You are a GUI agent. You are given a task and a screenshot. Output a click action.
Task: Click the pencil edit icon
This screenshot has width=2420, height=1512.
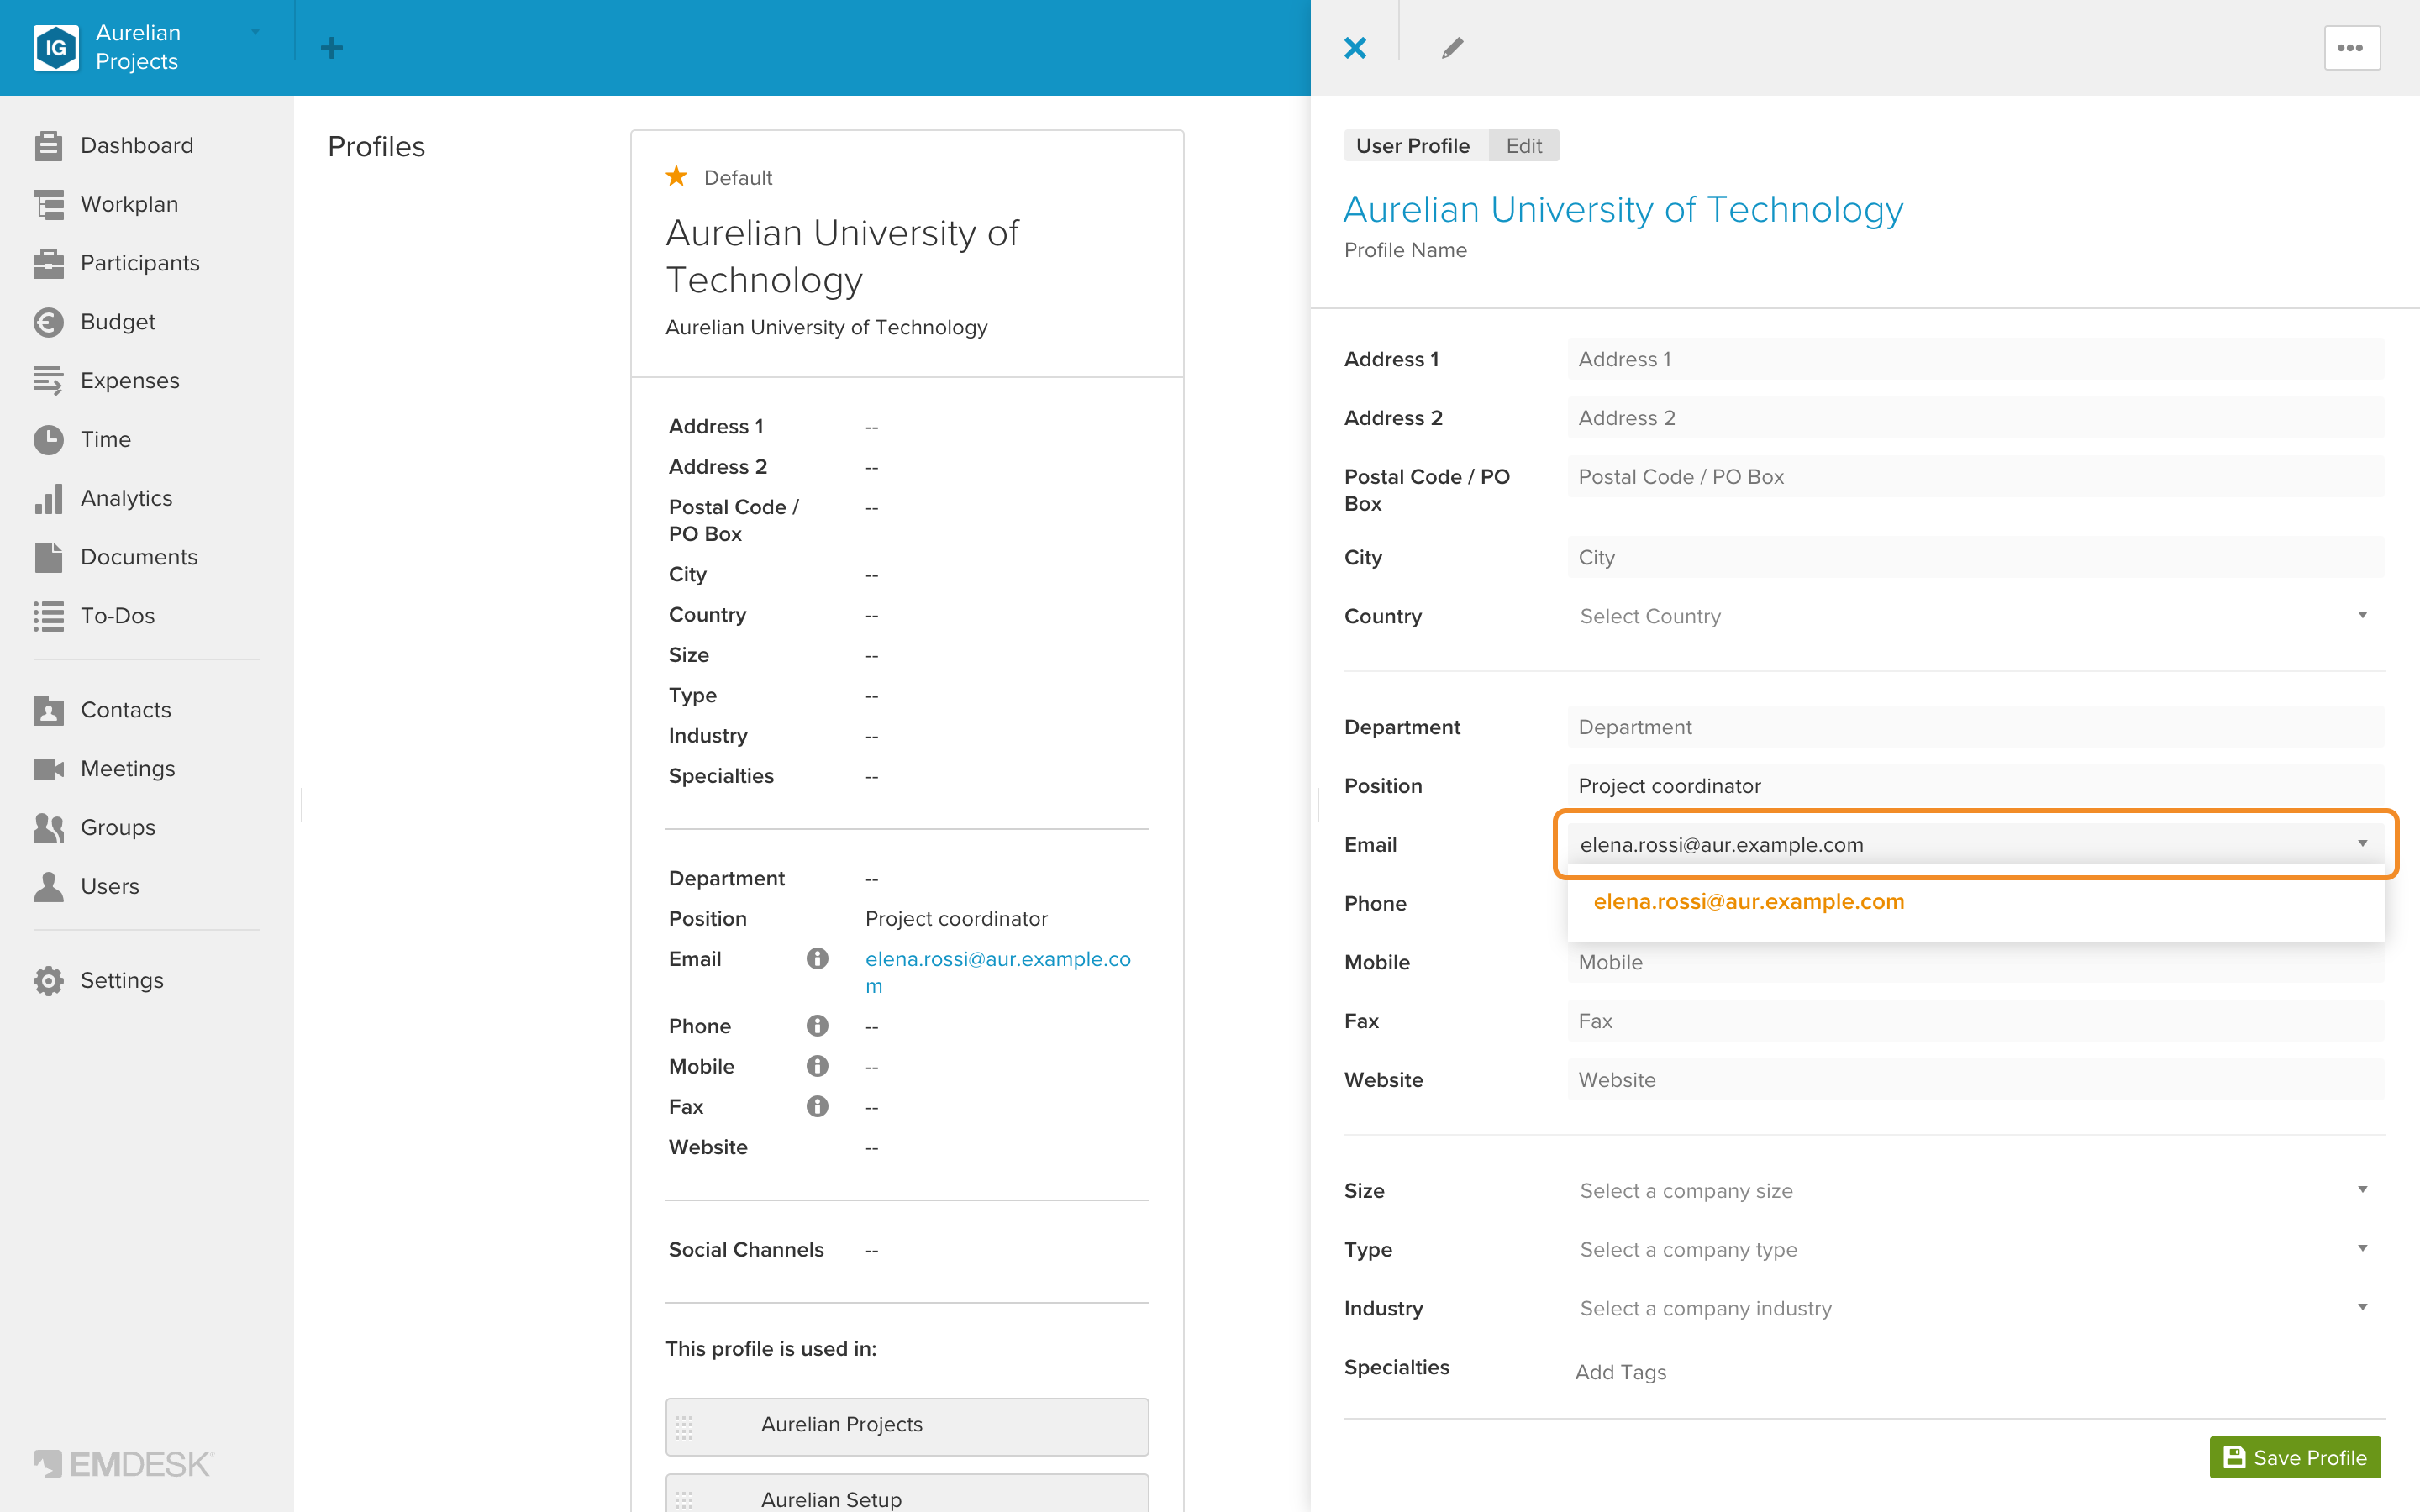coord(1452,48)
